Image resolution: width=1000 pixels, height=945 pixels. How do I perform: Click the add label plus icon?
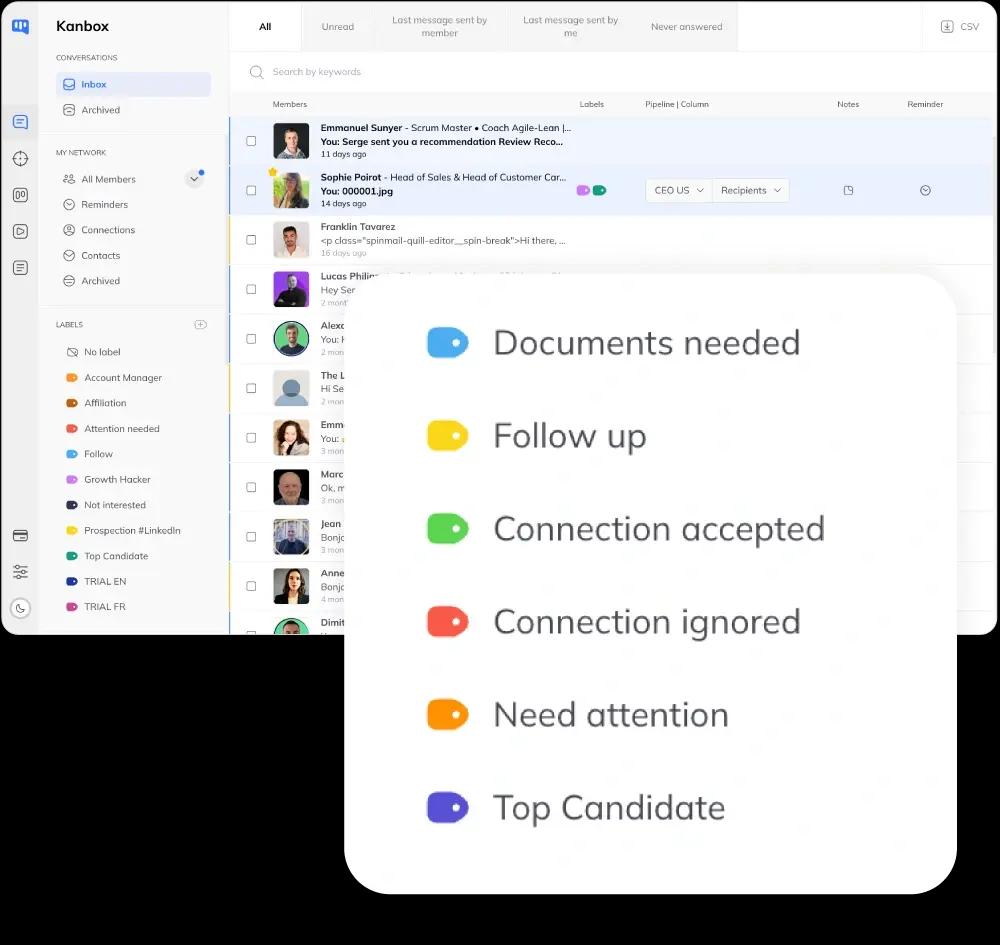(200, 325)
